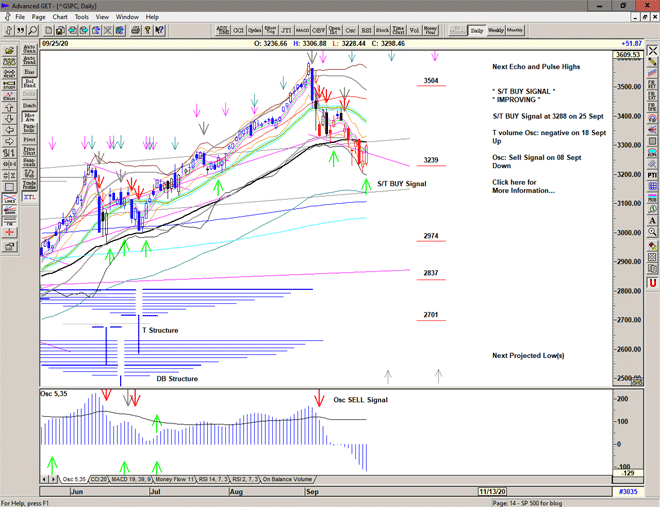Click the quotation marks toolbar icon
The image size is (660, 507).
(21, 30)
